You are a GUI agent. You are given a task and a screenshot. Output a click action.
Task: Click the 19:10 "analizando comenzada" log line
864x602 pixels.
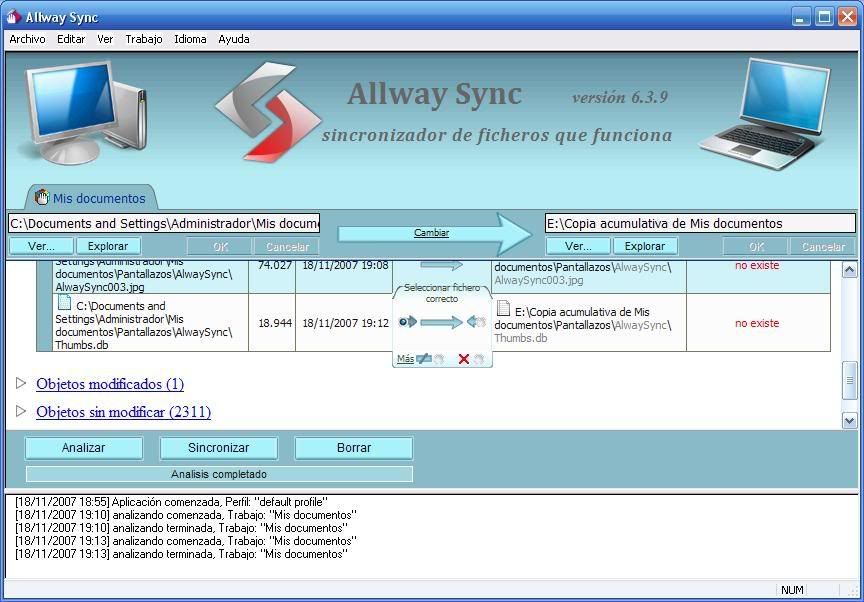click(x=186, y=515)
